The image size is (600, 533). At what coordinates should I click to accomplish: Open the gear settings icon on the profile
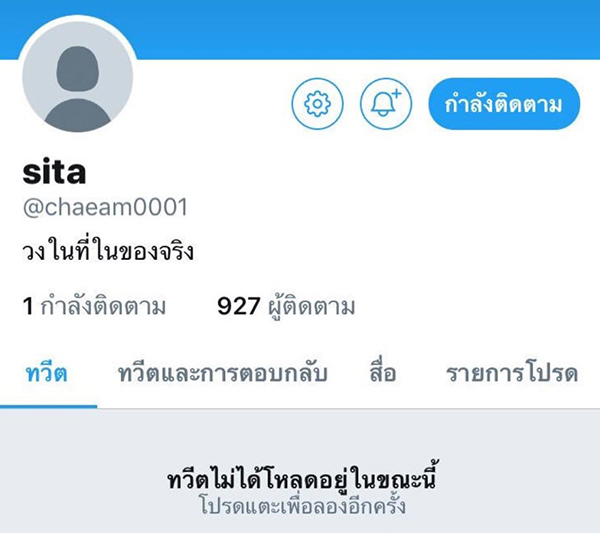(317, 104)
